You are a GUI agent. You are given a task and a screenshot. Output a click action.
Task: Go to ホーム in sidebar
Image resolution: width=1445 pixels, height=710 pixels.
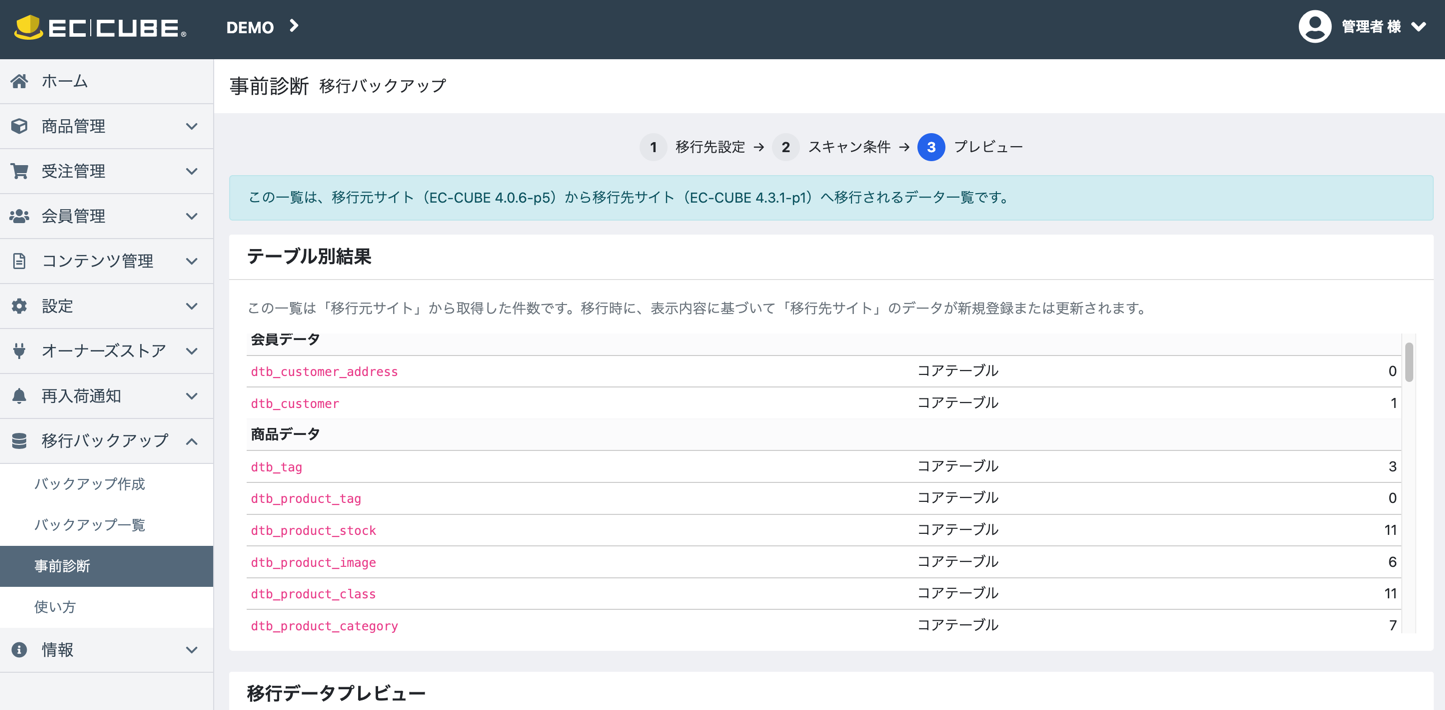click(106, 81)
